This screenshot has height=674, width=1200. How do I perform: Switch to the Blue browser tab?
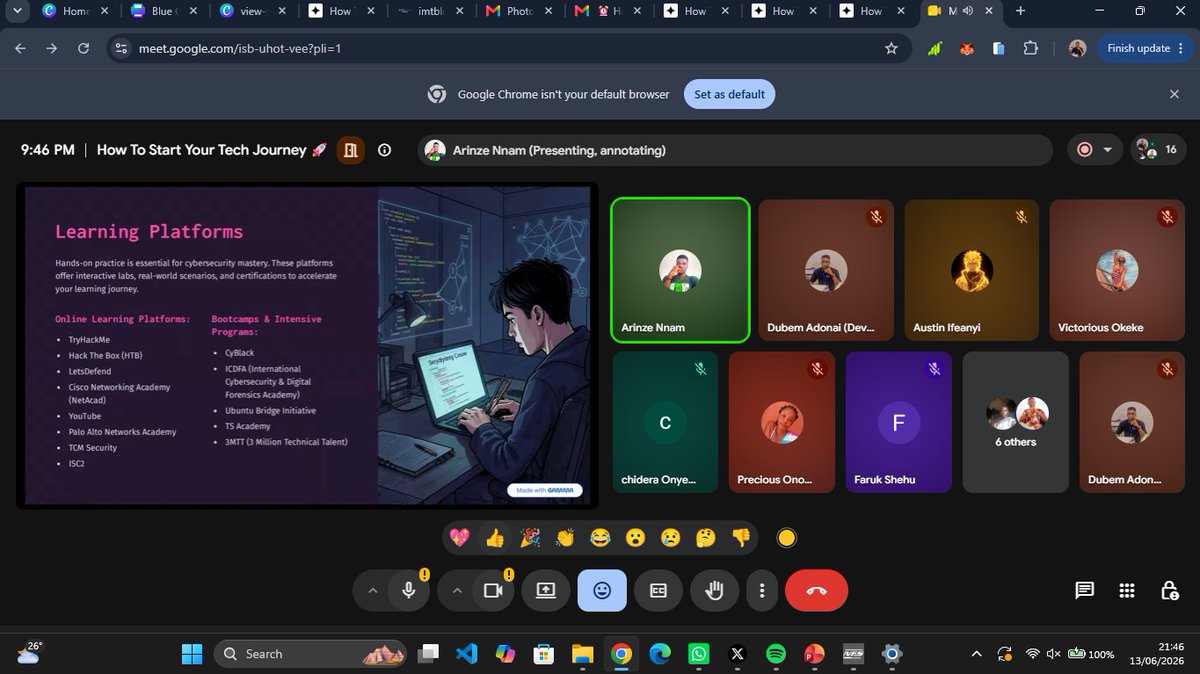[162, 11]
